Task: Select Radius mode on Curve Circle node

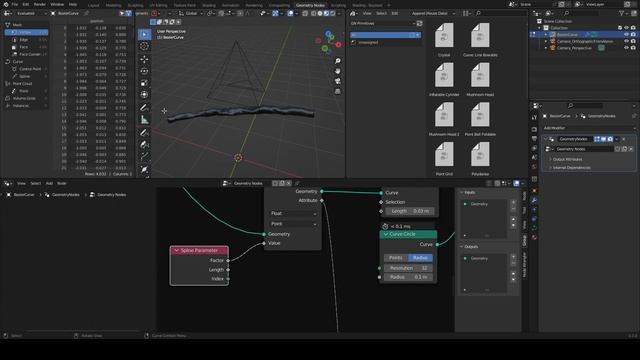Action: 420,258
